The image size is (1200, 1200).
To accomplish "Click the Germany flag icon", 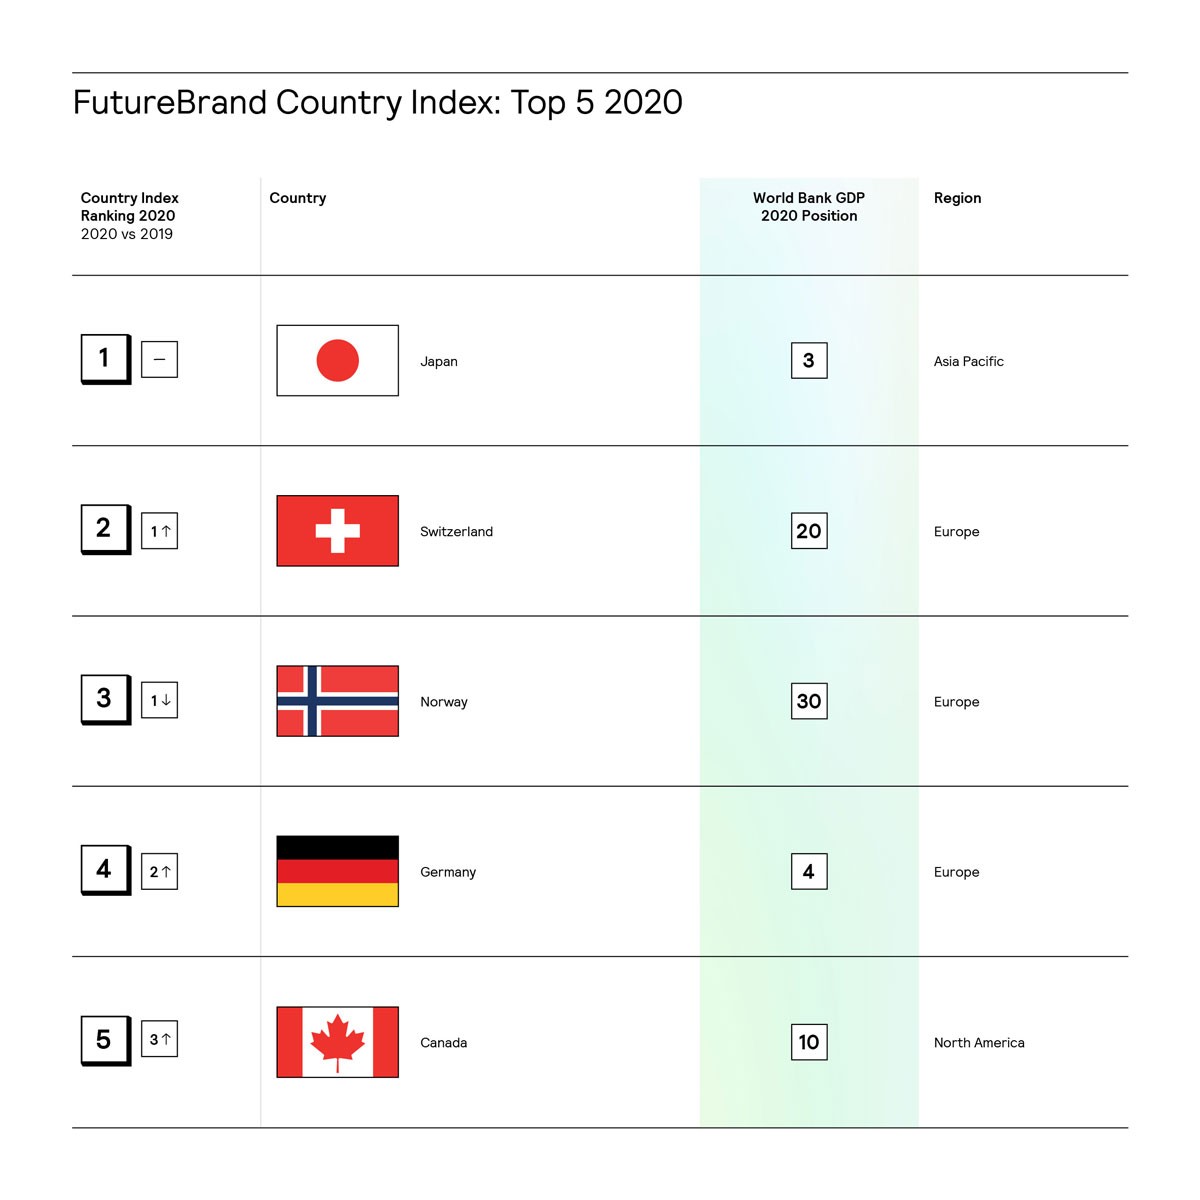I will [337, 871].
